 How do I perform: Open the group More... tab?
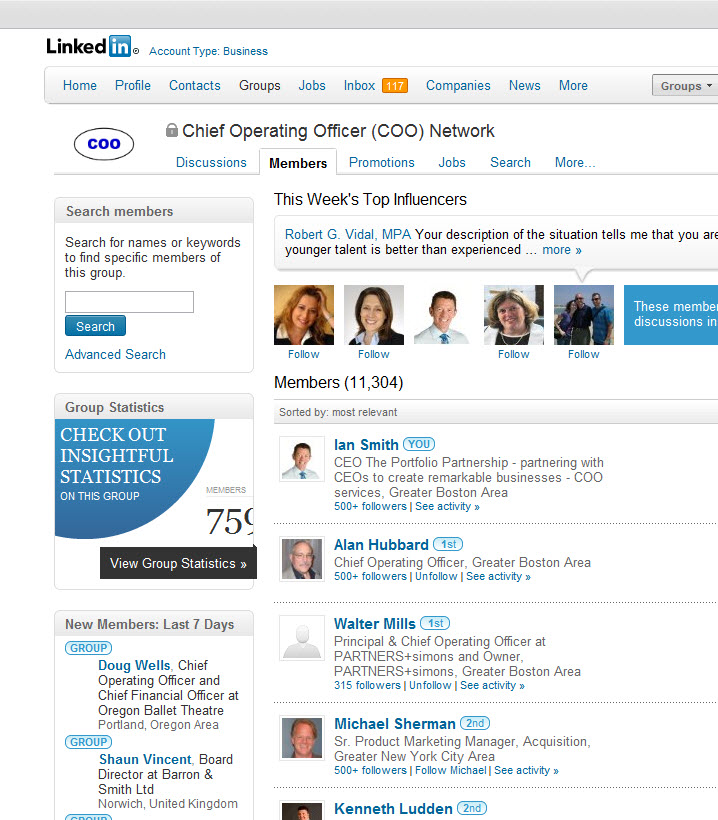click(x=575, y=162)
